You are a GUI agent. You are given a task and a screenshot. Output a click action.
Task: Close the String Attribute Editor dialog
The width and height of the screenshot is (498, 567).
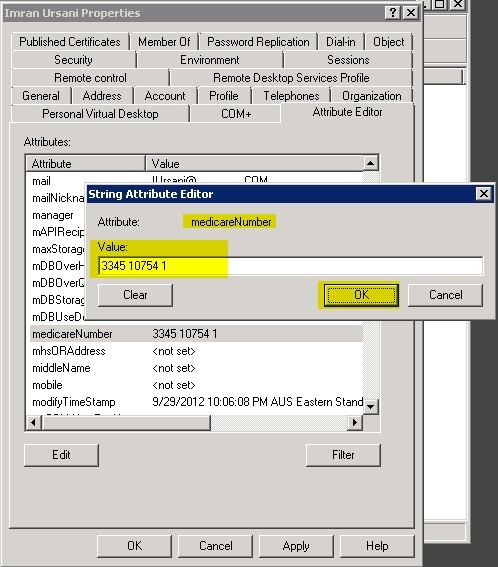pos(484,194)
